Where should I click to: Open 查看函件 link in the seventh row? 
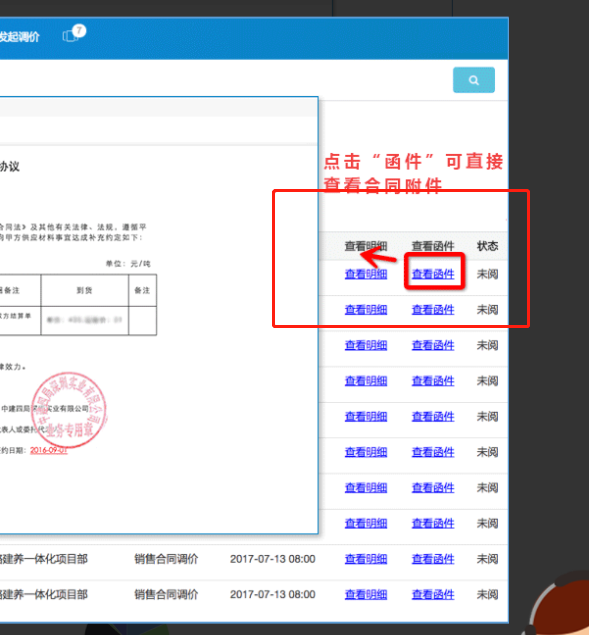pyautogui.click(x=433, y=488)
